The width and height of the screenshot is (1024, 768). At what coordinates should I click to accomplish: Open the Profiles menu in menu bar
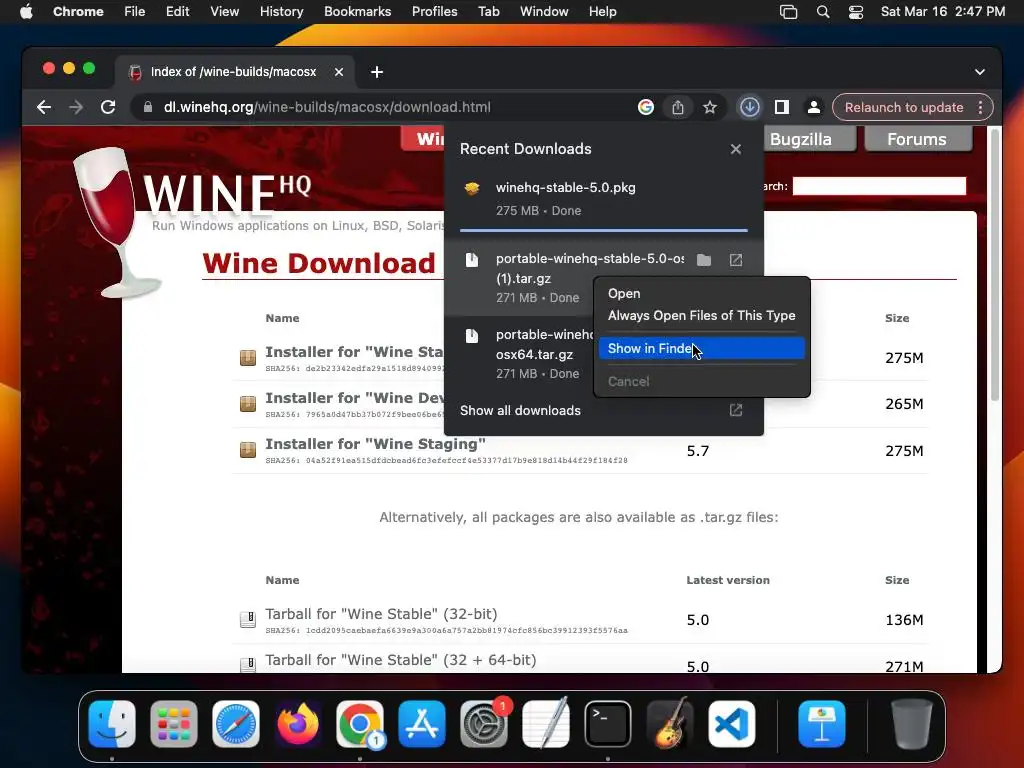[434, 12]
